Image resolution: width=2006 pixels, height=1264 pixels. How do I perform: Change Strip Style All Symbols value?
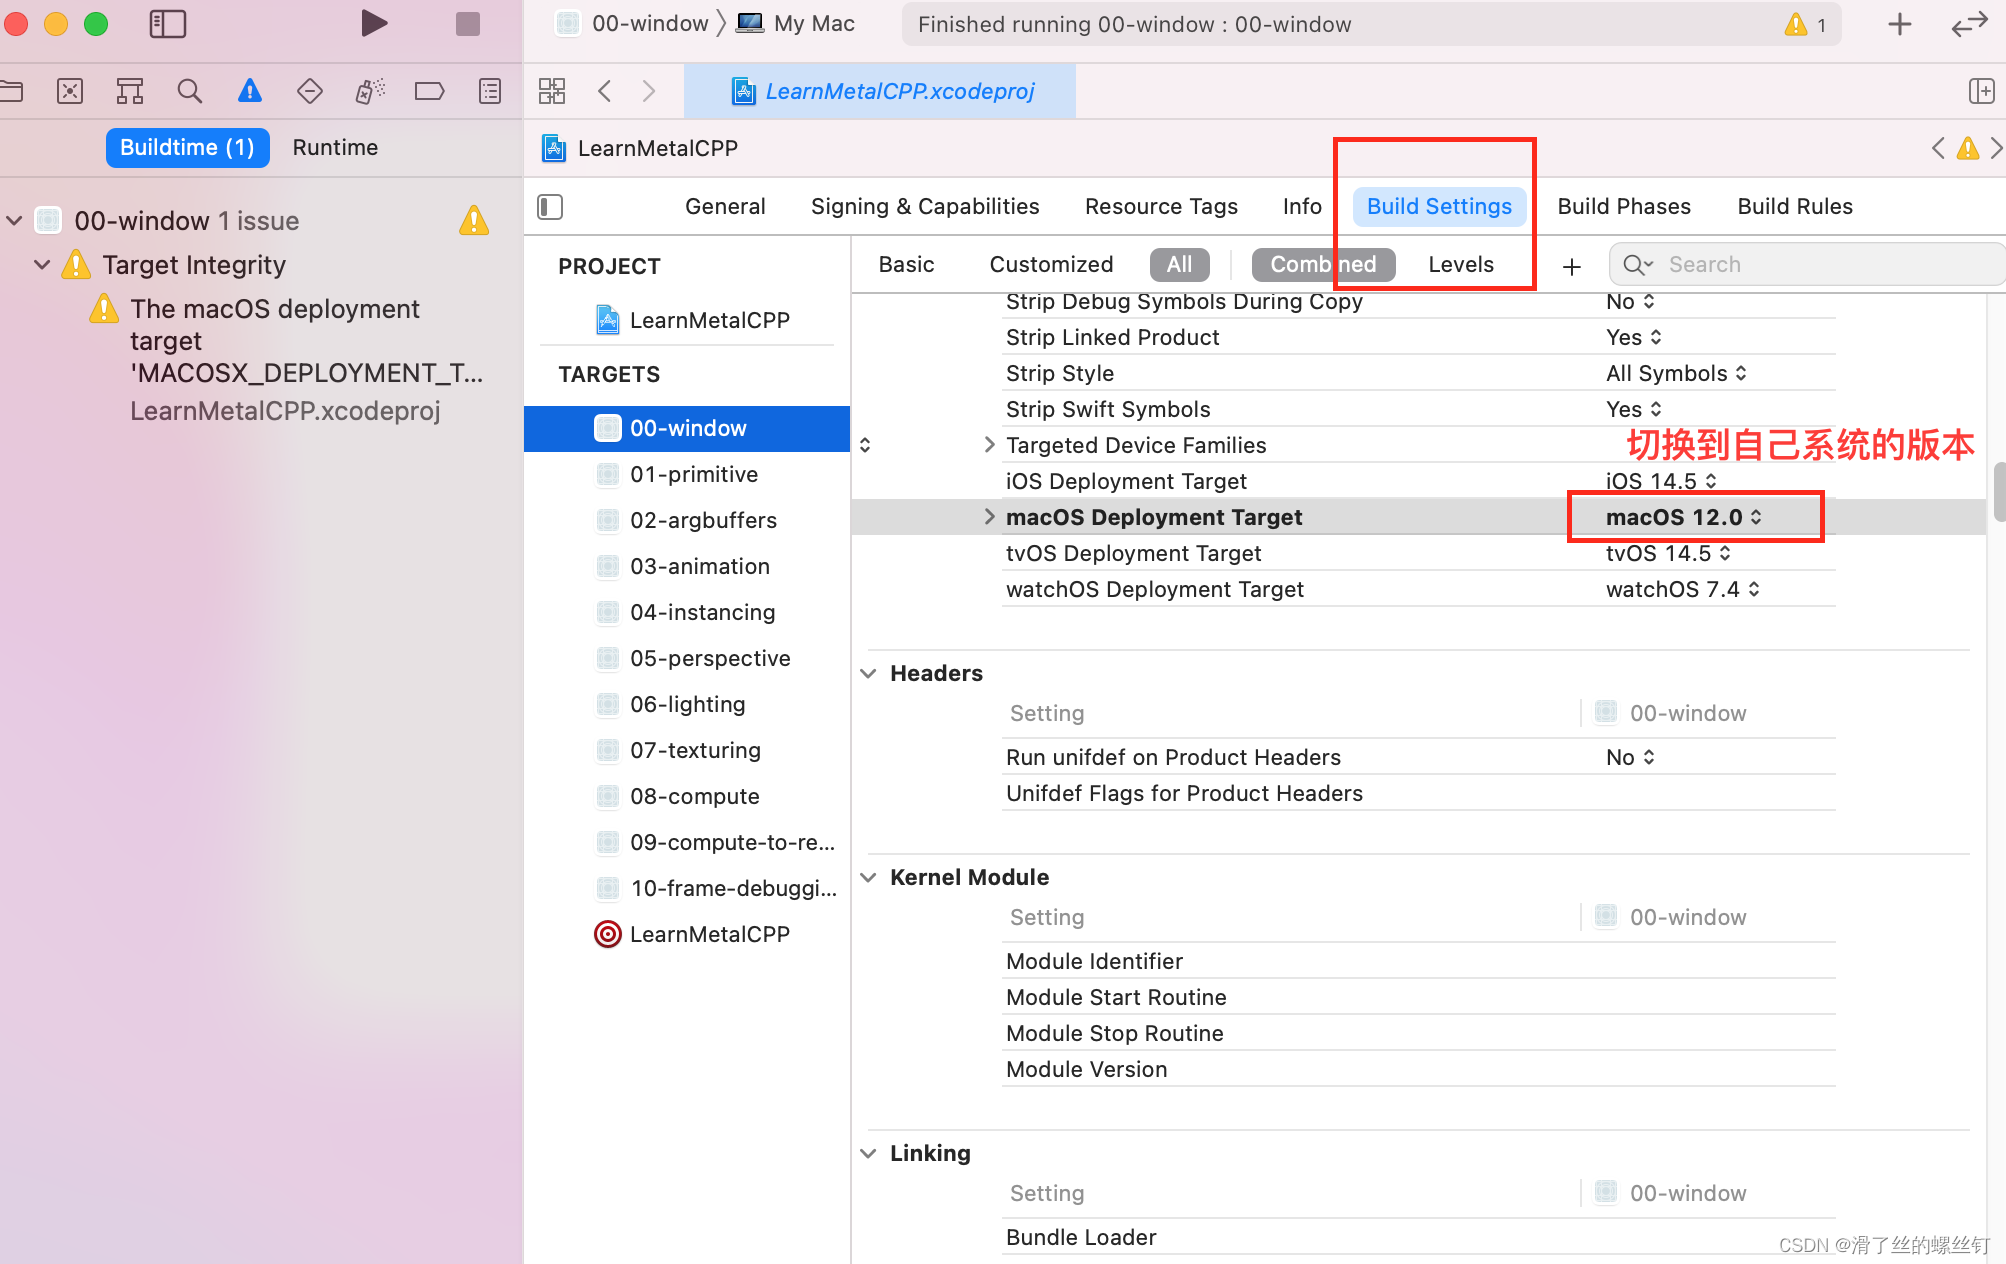coord(1677,373)
